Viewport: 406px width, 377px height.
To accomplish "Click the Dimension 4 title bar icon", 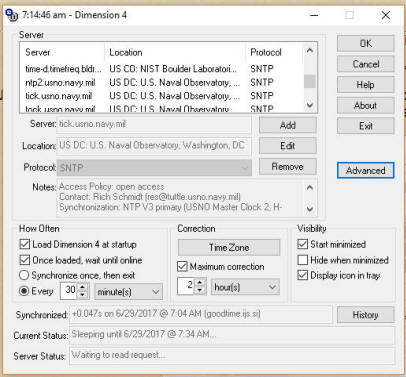I will (x=12, y=15).
